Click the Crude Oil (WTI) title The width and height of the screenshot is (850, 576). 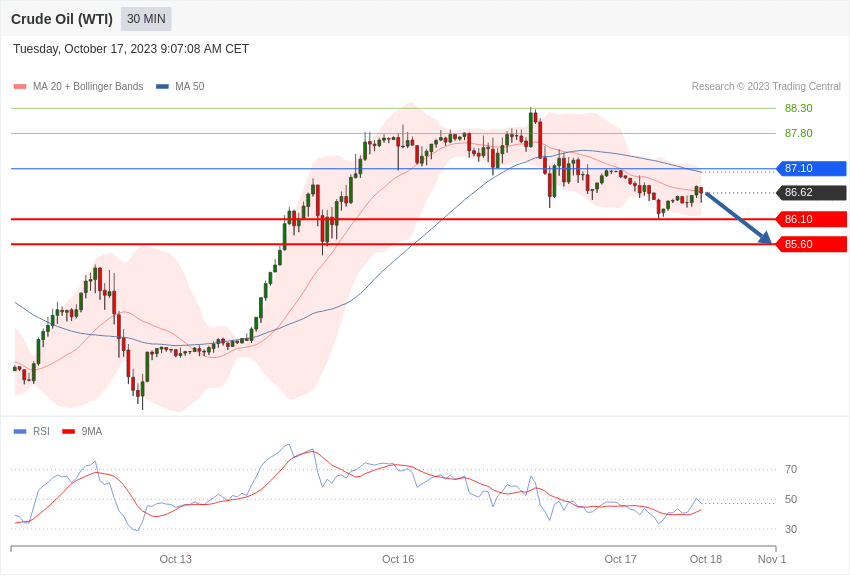point(62,19)
